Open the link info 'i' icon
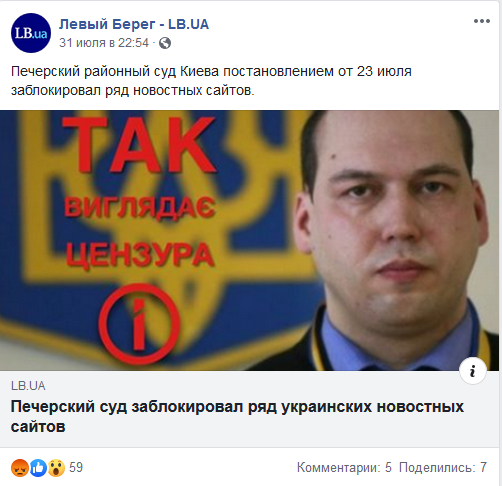This screenshot has width=502, height=486. (x=473, y=371)
